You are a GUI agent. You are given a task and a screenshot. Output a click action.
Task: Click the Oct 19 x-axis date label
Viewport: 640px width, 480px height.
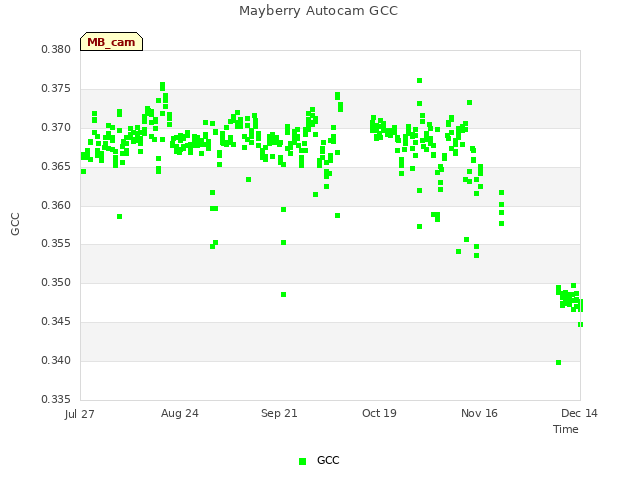tap(379, 413)
